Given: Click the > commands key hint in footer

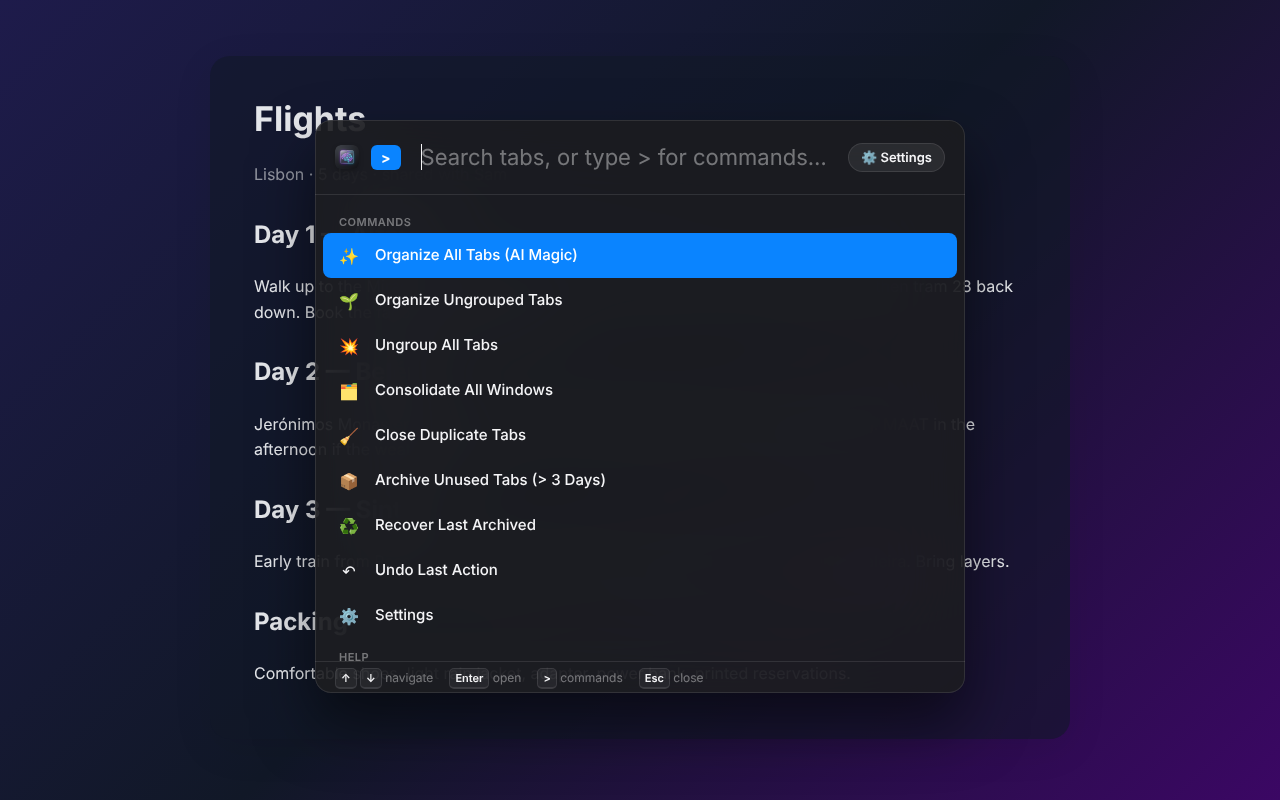Looking at the screenshot, I should click(547, 678).
